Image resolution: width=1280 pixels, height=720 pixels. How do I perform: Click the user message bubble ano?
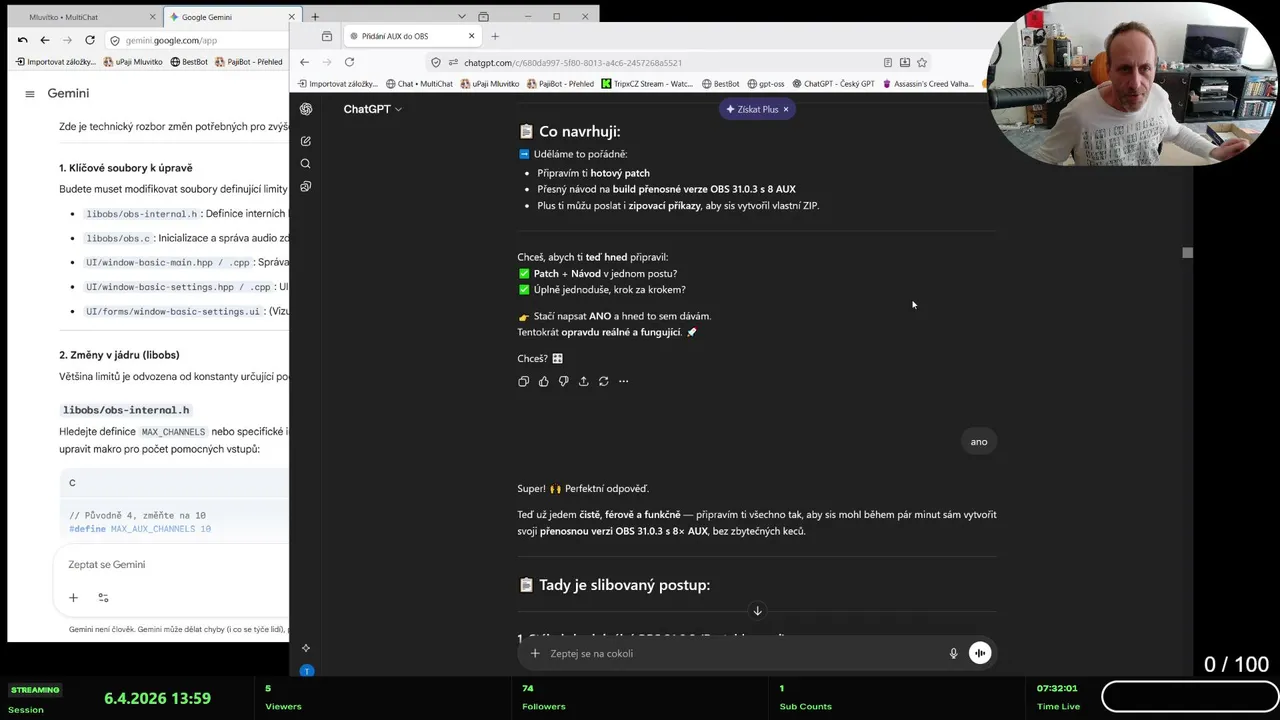pyautogui.click(x=979, y=441)
